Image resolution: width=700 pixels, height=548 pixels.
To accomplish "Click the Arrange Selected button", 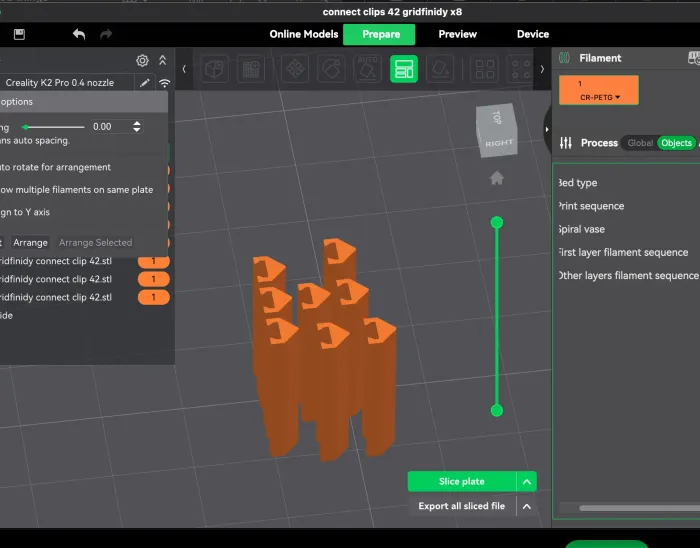I will 96,242.
